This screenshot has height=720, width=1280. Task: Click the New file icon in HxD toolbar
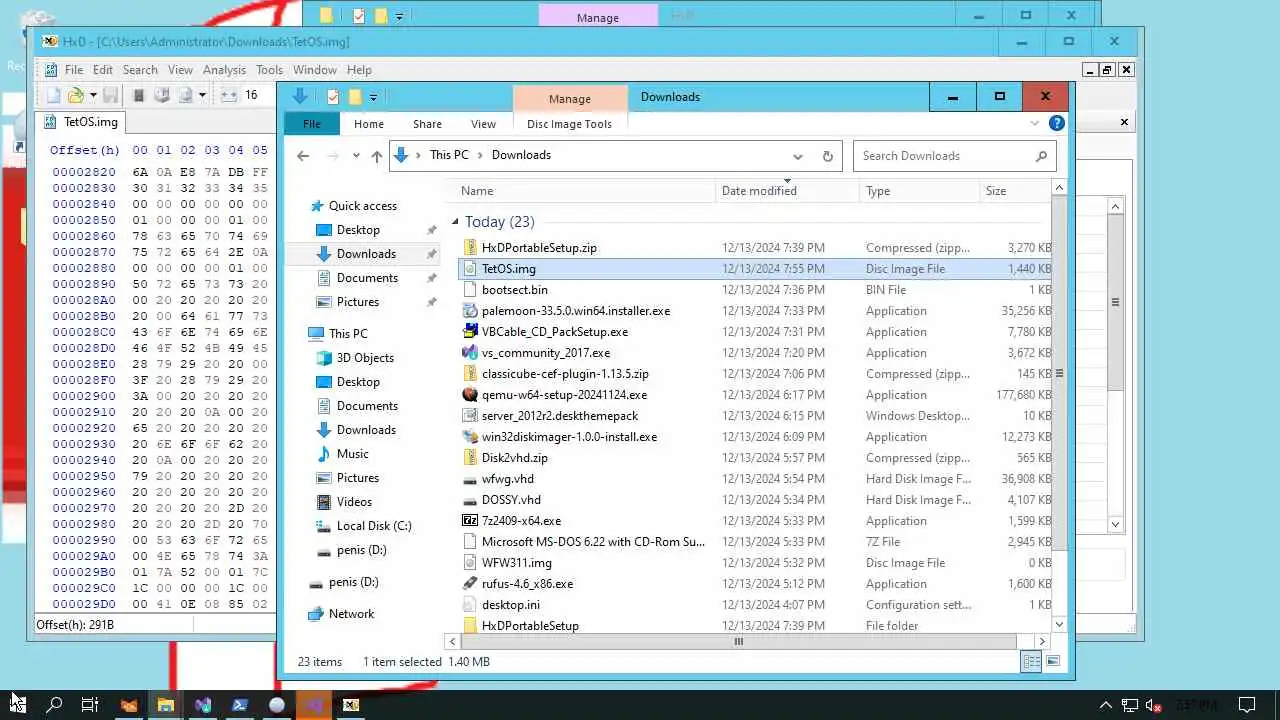click(54, 95)
